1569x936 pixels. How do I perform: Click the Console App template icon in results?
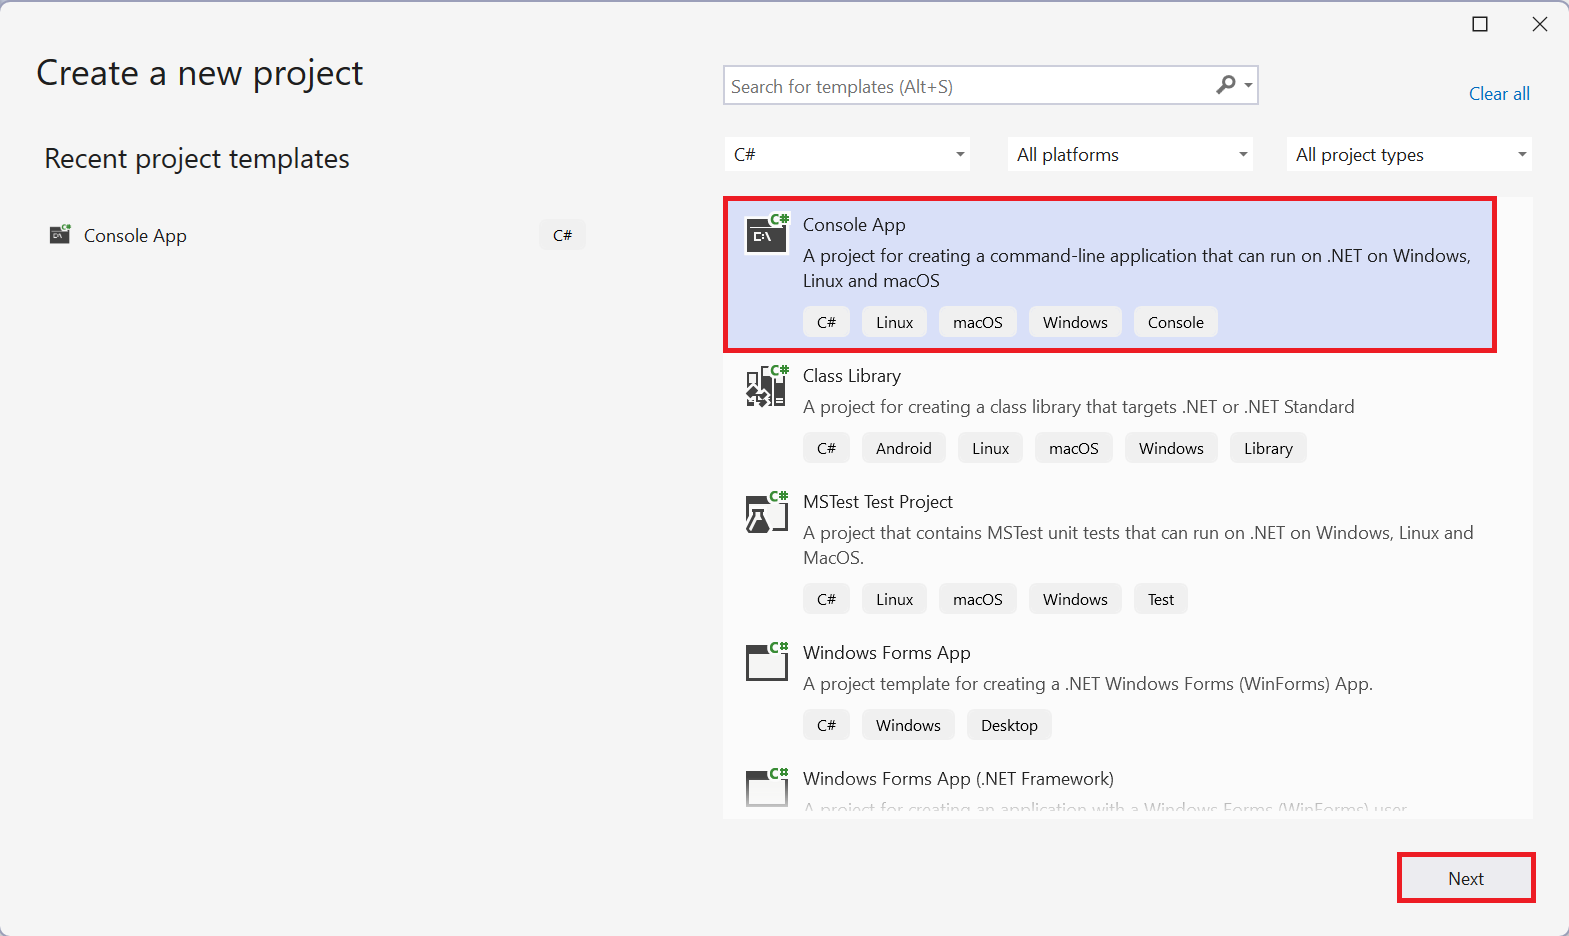pos(767,234)
